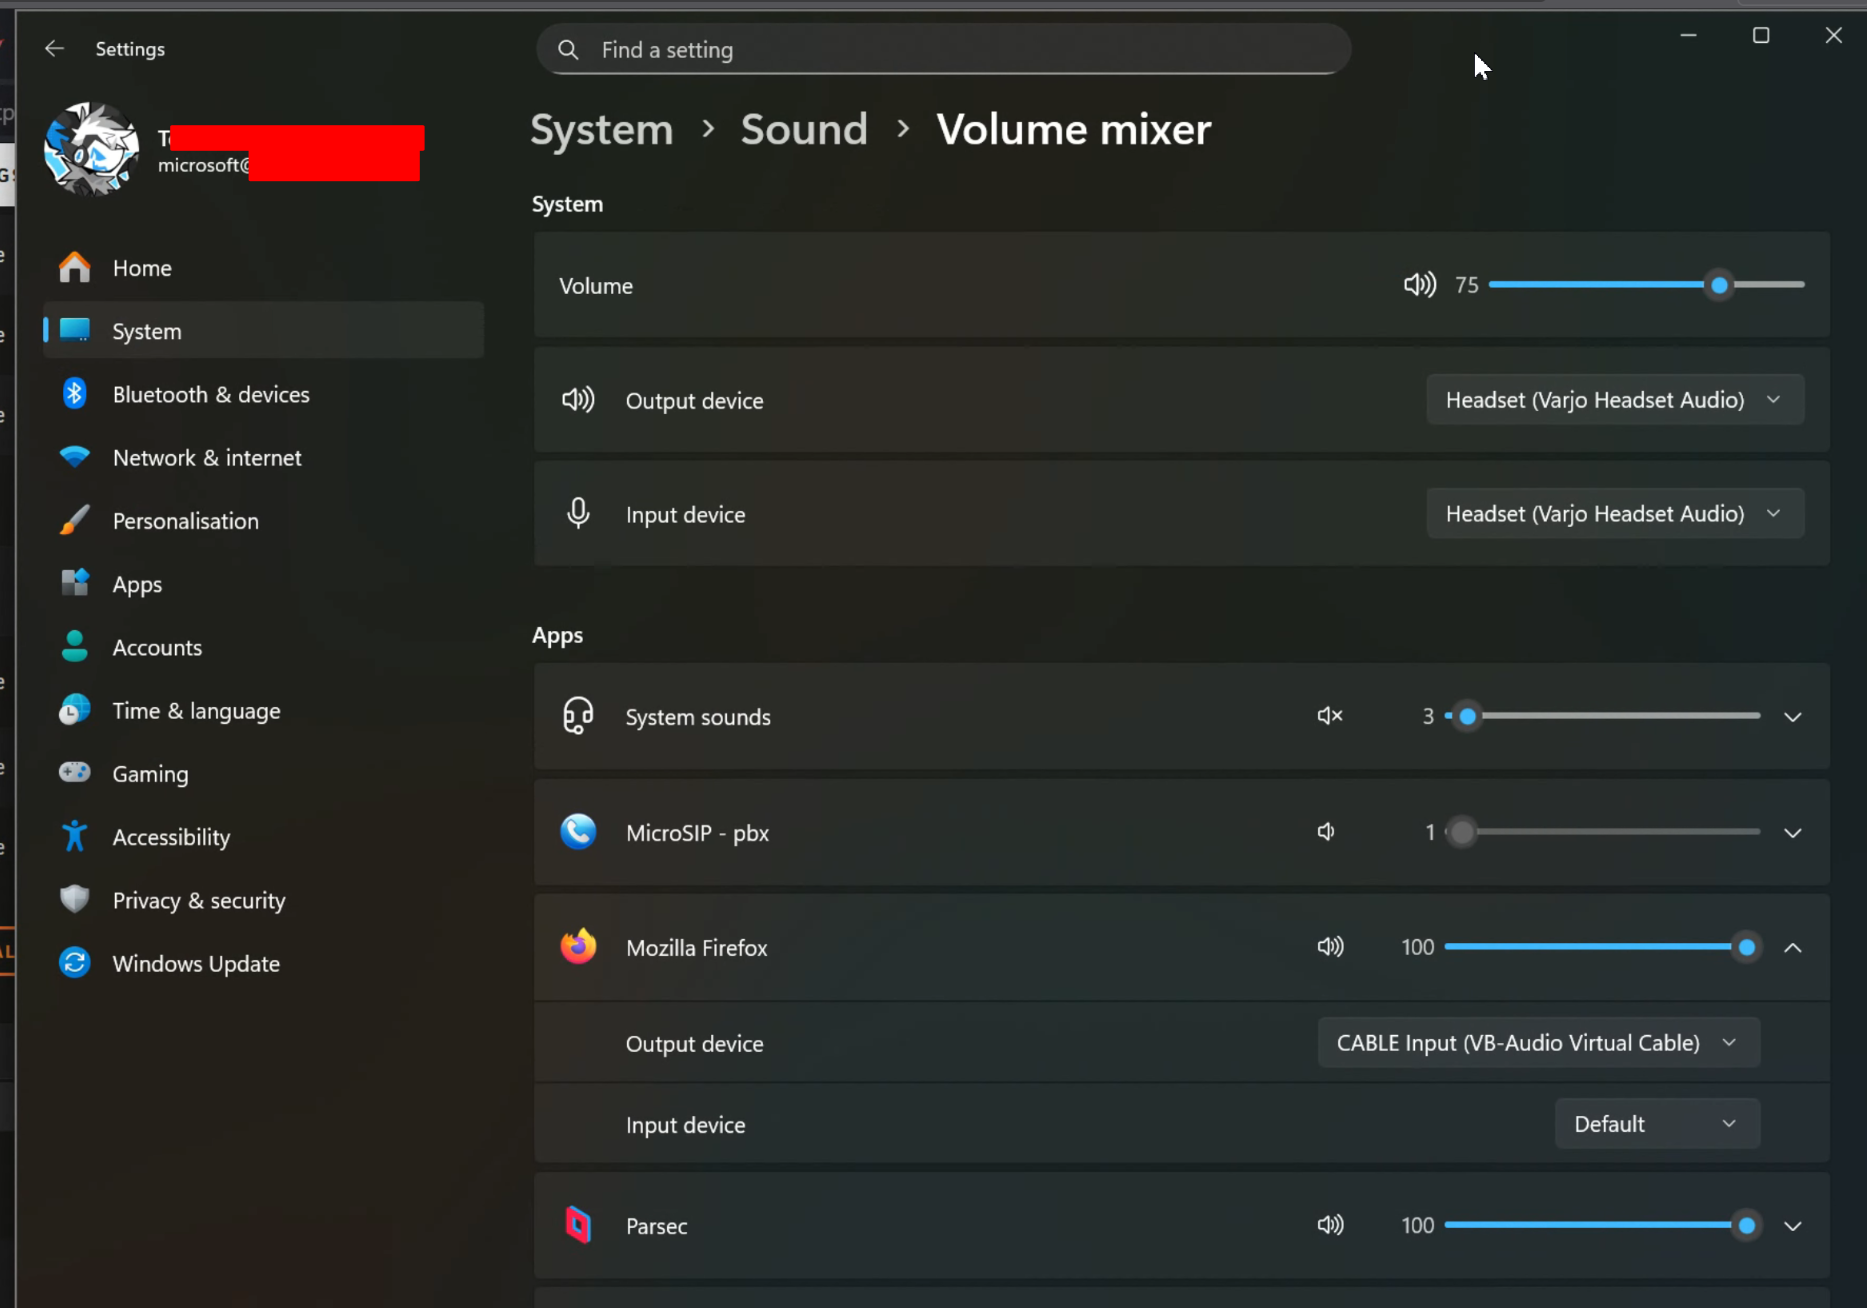Click the System sounds headphone icon

[578, 716]
